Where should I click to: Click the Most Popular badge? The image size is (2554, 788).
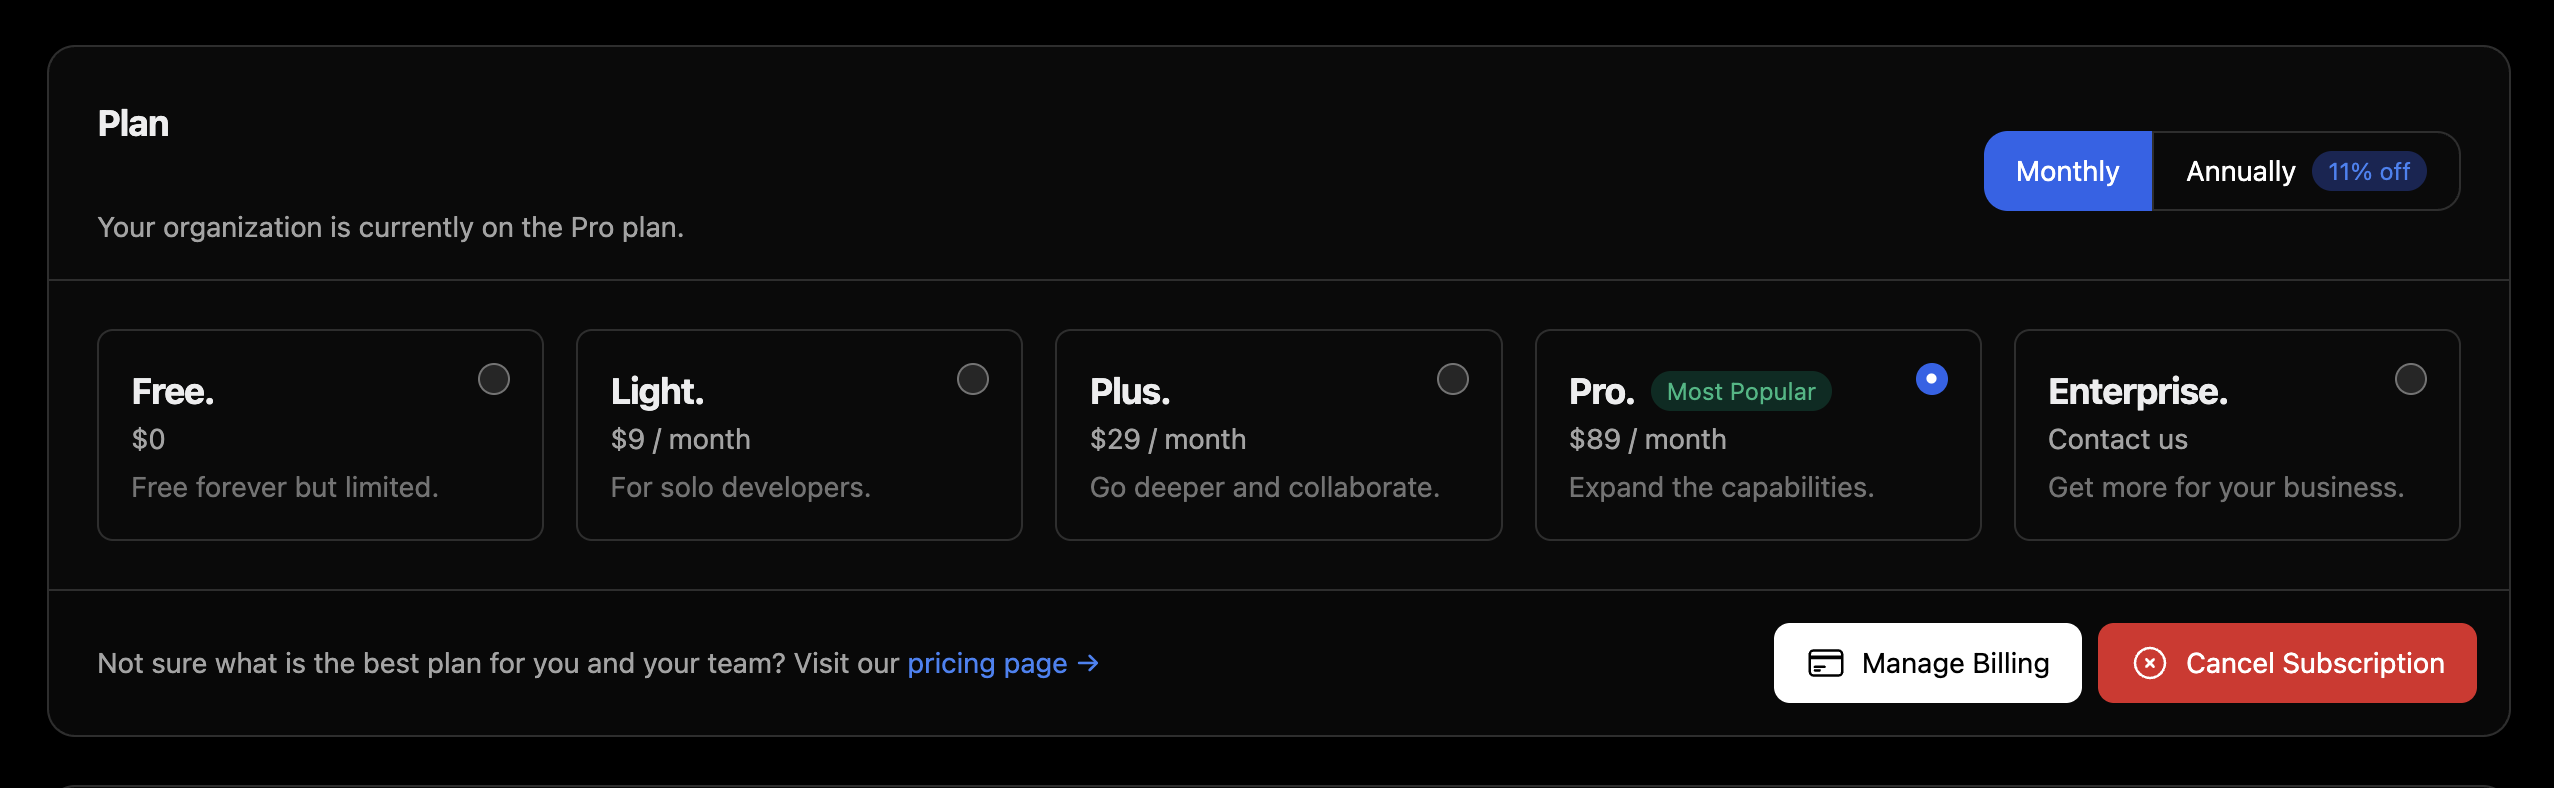[x=1740, y=391]
